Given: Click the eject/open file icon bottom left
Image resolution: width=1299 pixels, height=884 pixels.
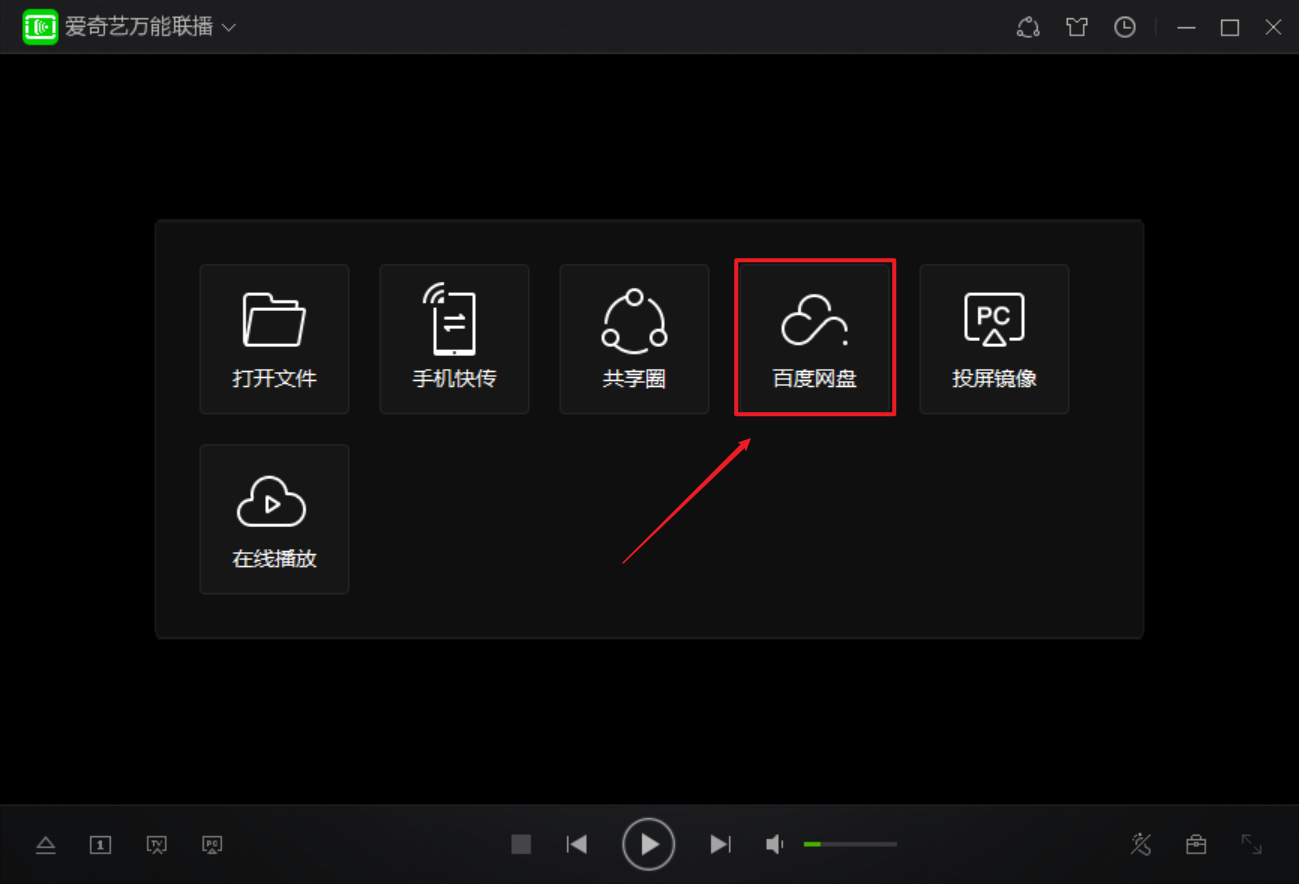Looking at the screenshot, I should click(46, 845).
